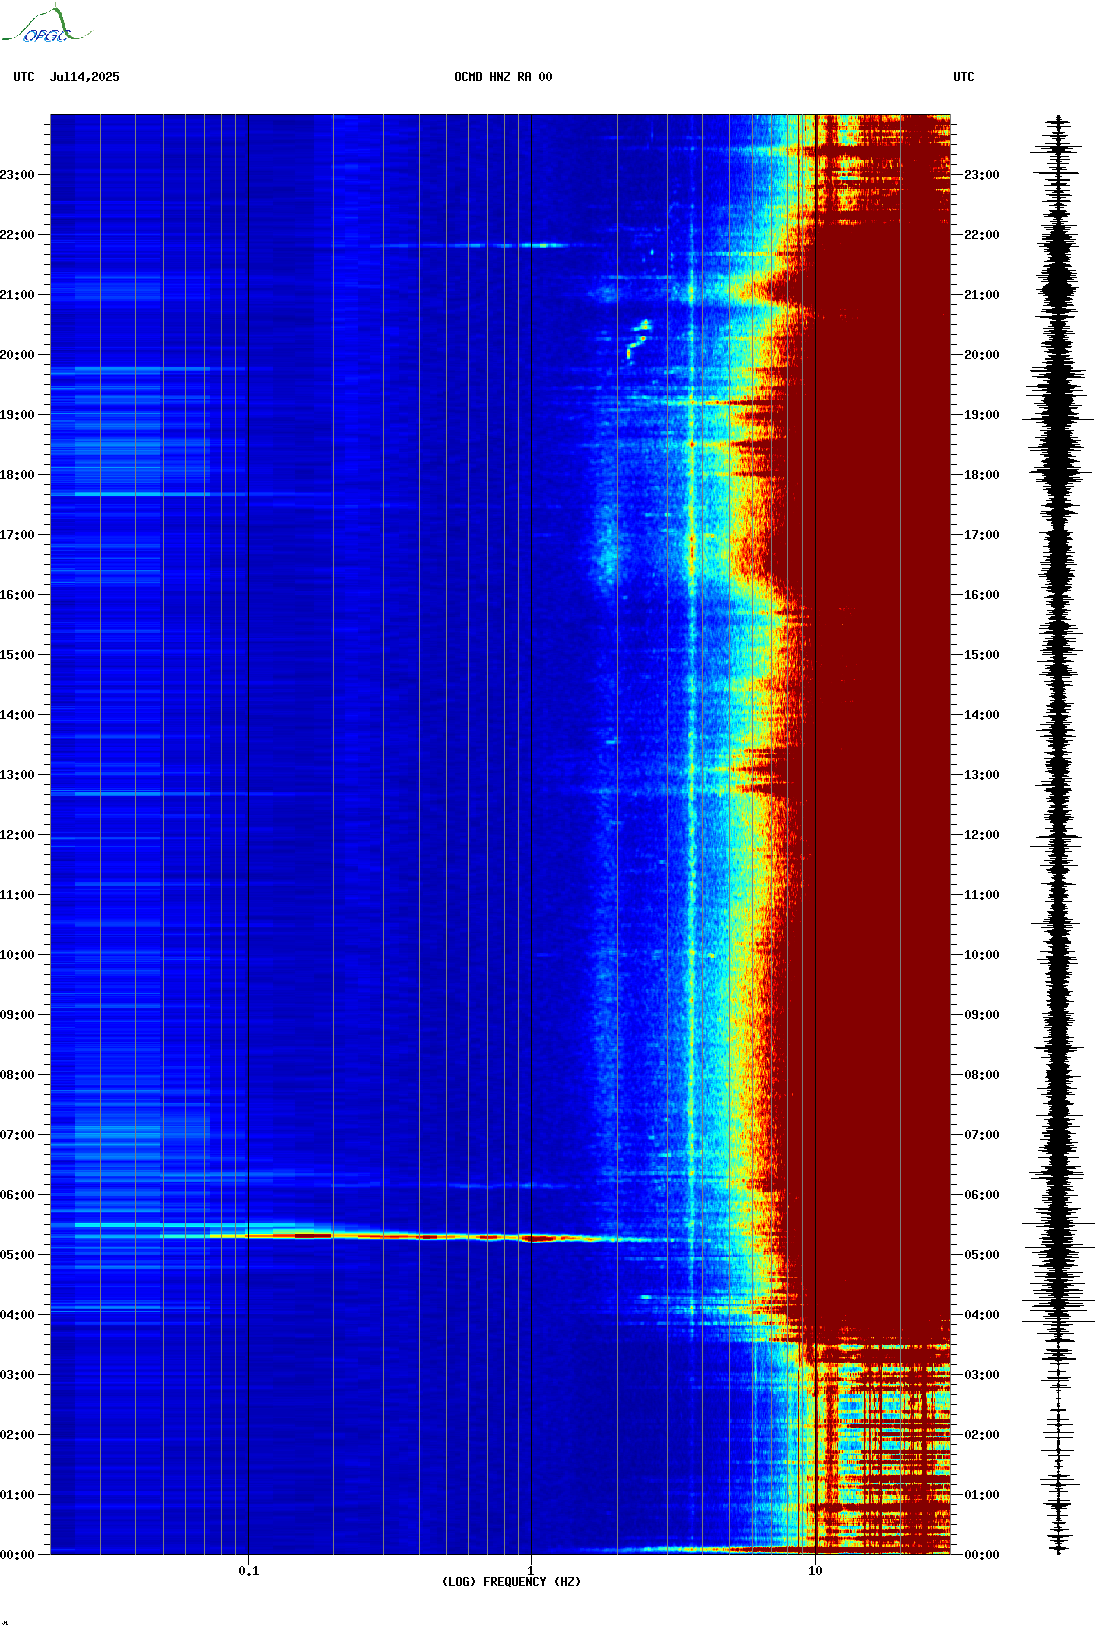Click the left 10:00 time label
The image size is (1102, 1634).
17,955
